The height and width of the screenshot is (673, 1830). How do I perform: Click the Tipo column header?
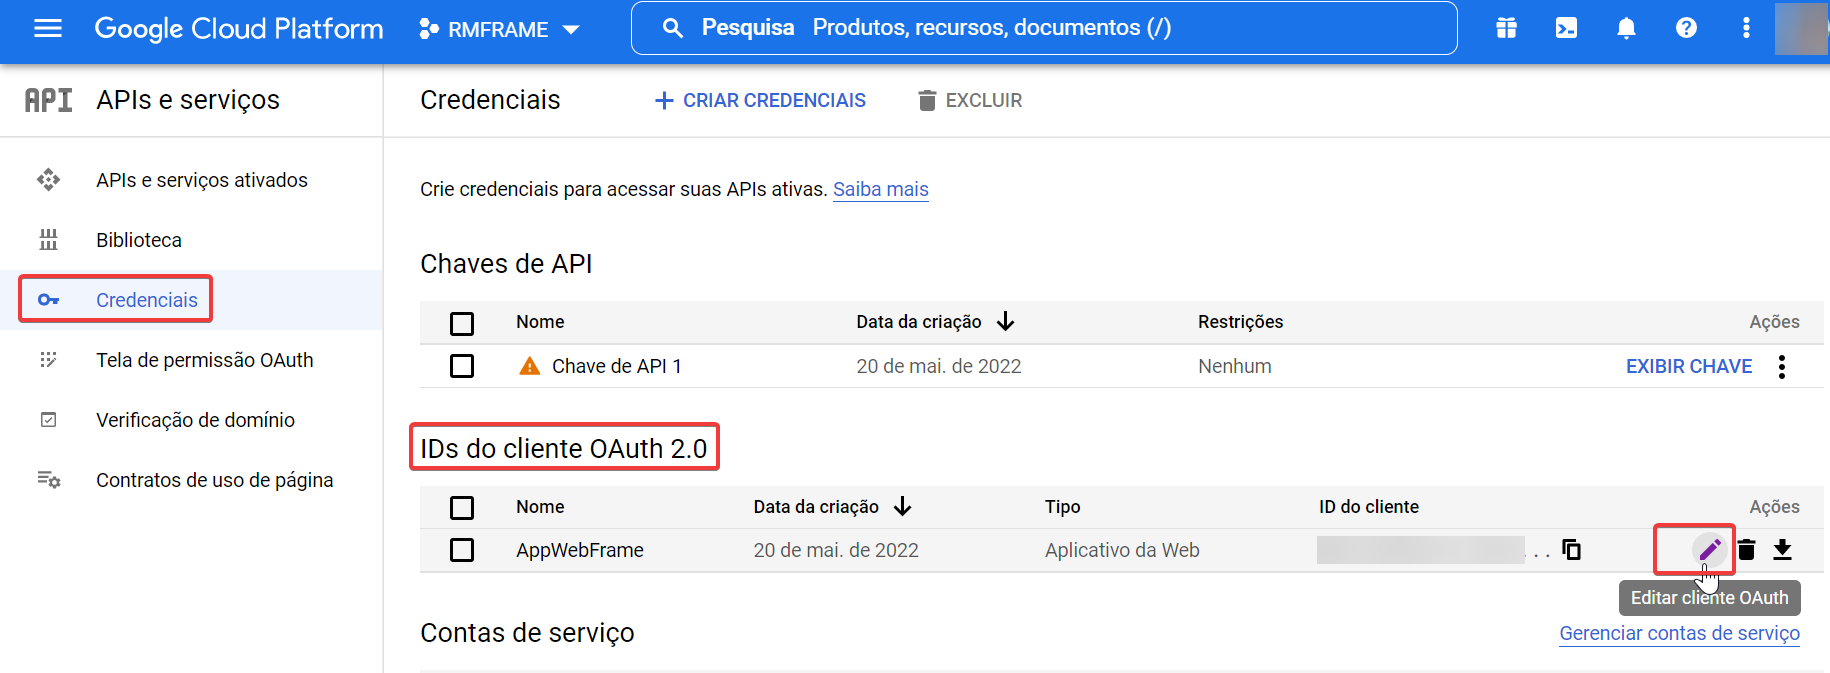[x=1062, y=507]
